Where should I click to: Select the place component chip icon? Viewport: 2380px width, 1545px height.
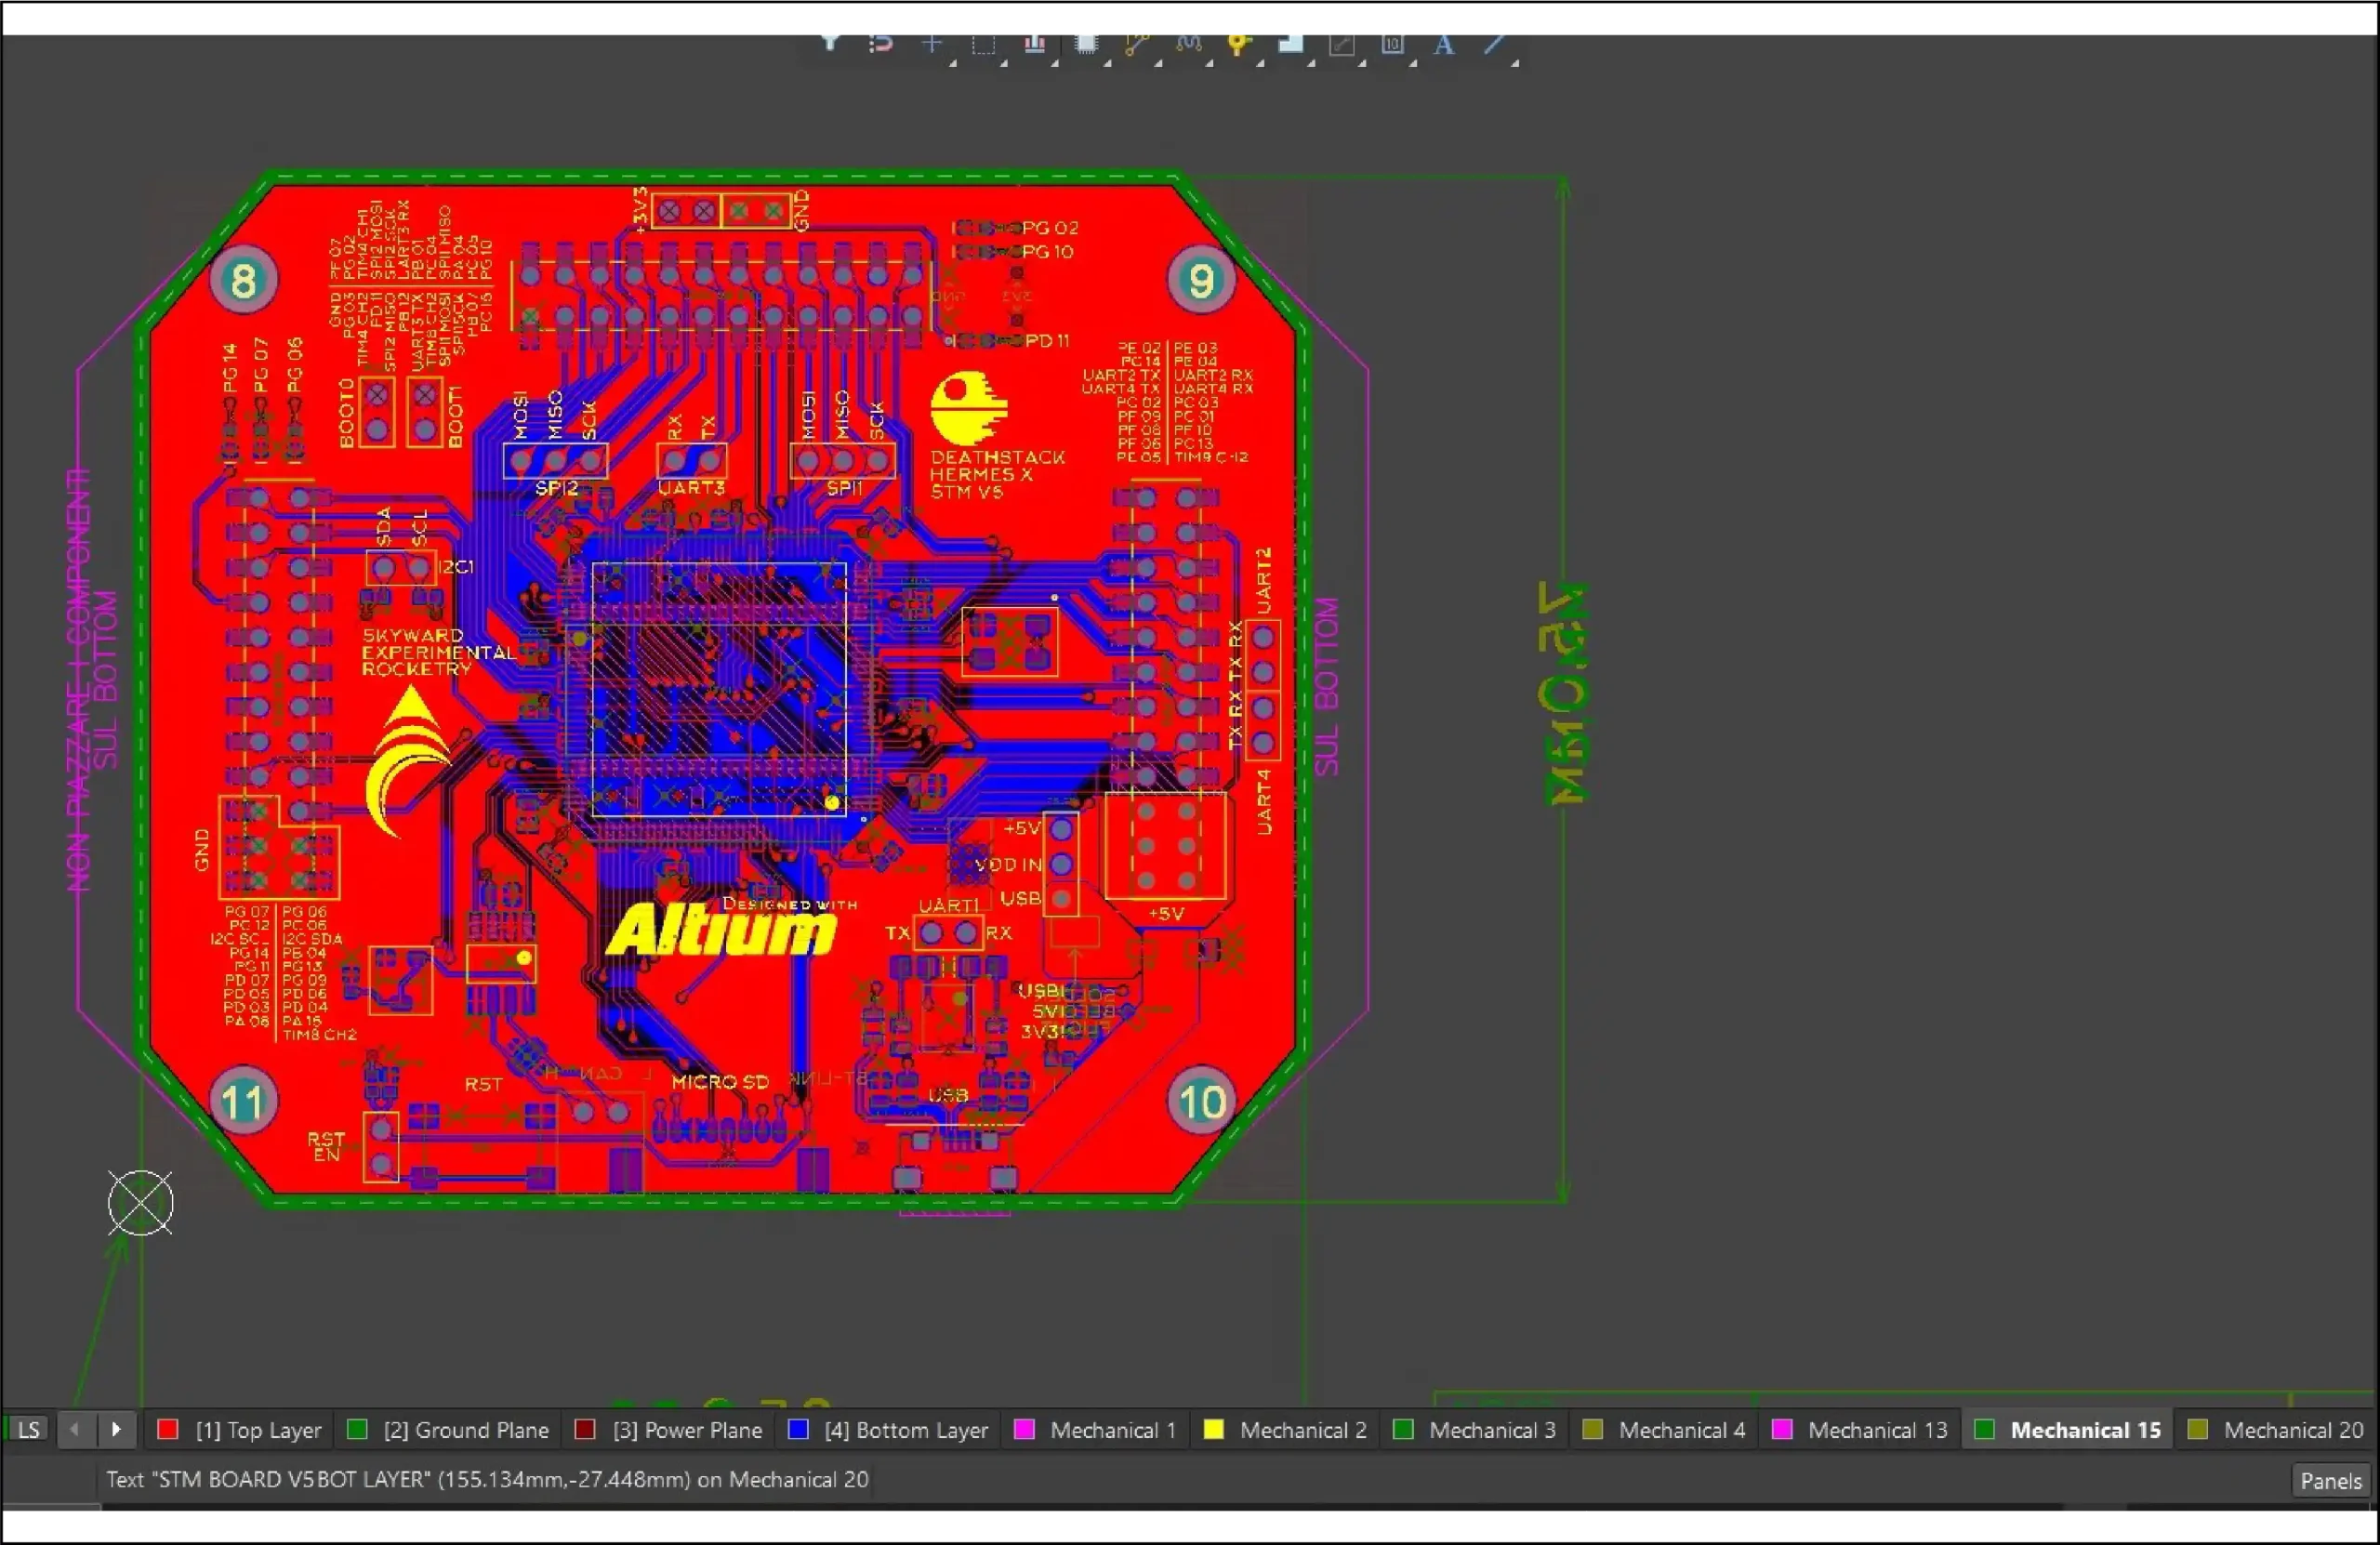[1086, 44]
